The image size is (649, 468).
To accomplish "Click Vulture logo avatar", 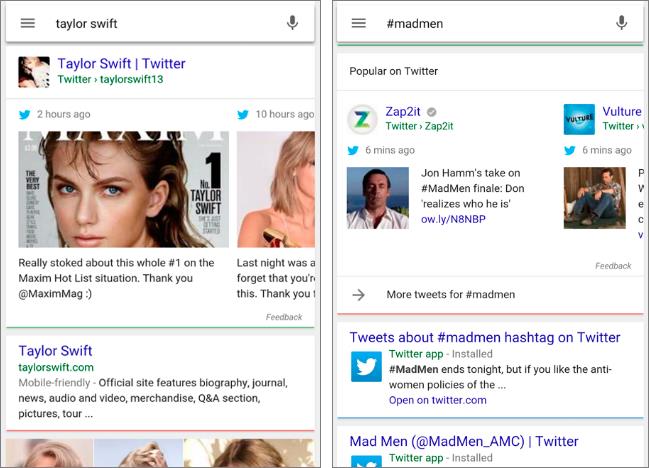I will pos(579,119).
